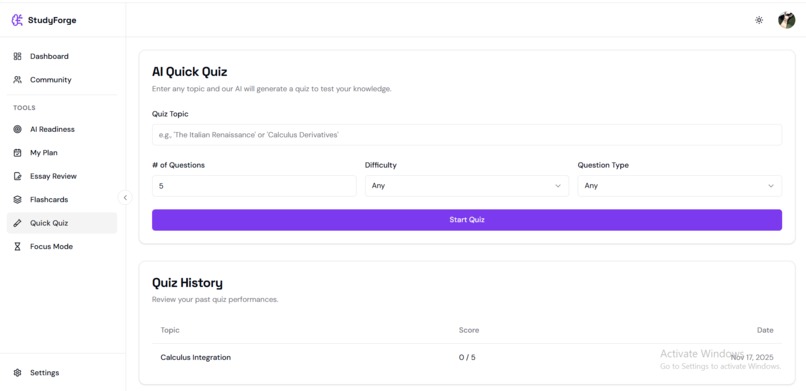806x391 pixels.
Task: Click the Start Quiz button
Action: coord(467,220)
